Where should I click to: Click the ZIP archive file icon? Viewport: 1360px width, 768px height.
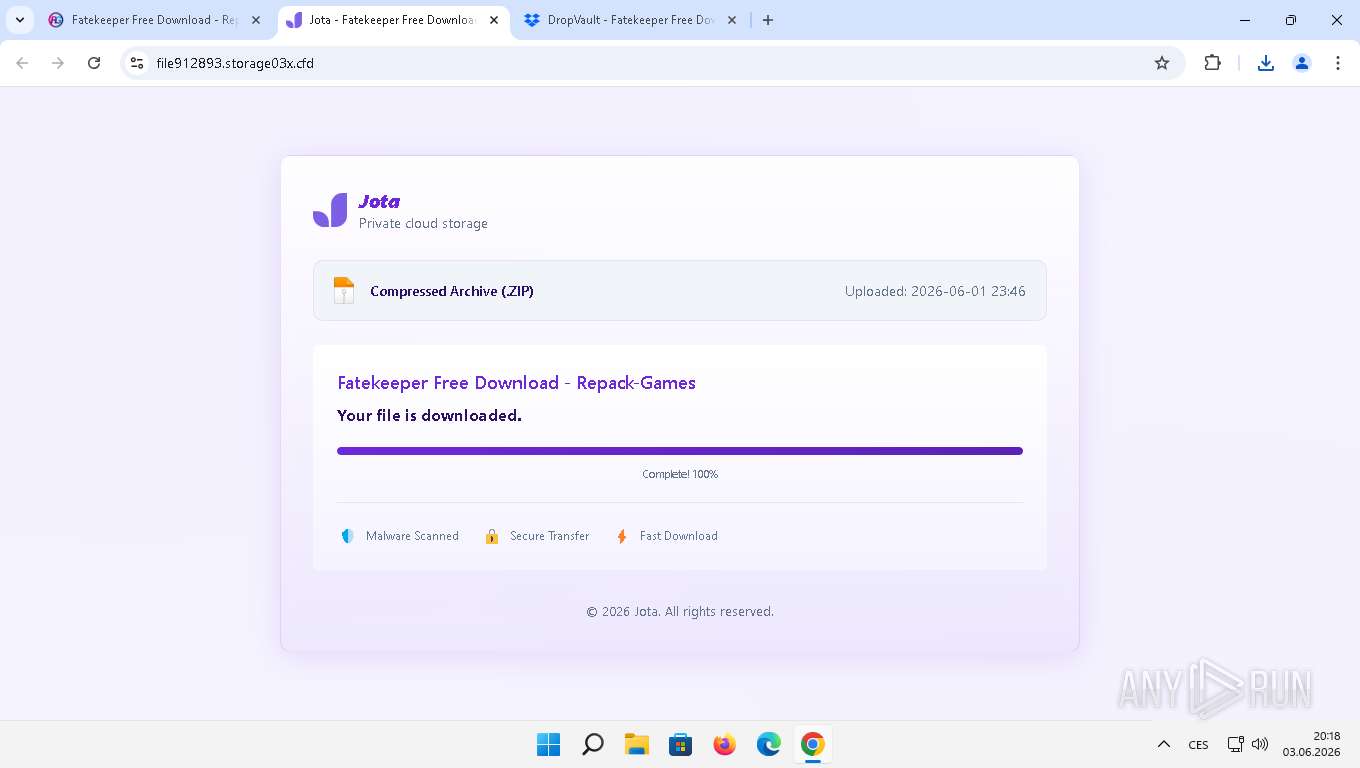point(344,291)
